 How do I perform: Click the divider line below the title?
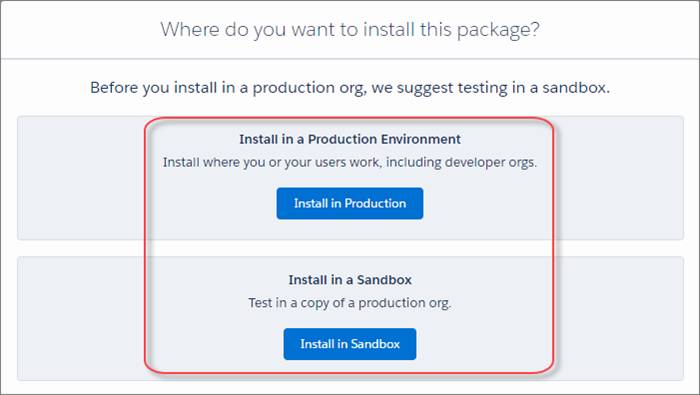(350, 58)
